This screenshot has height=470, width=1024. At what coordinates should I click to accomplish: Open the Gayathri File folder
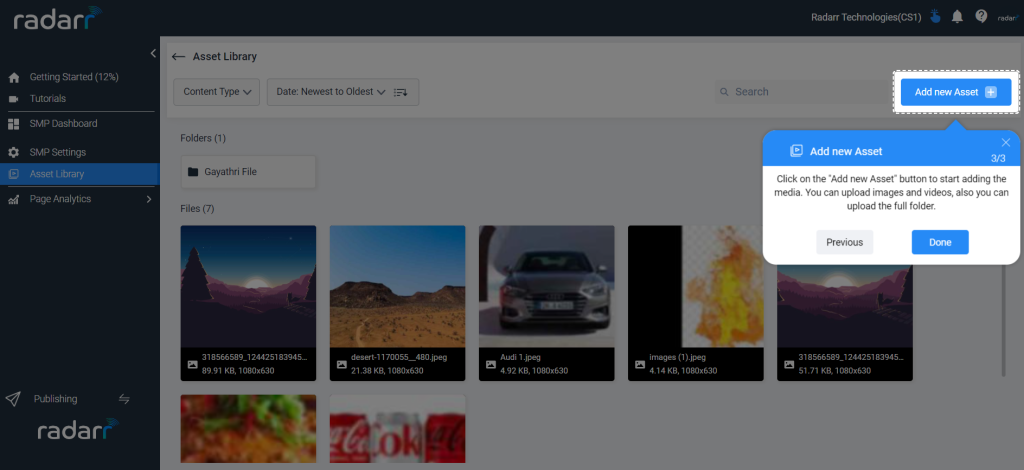[248, 172]
